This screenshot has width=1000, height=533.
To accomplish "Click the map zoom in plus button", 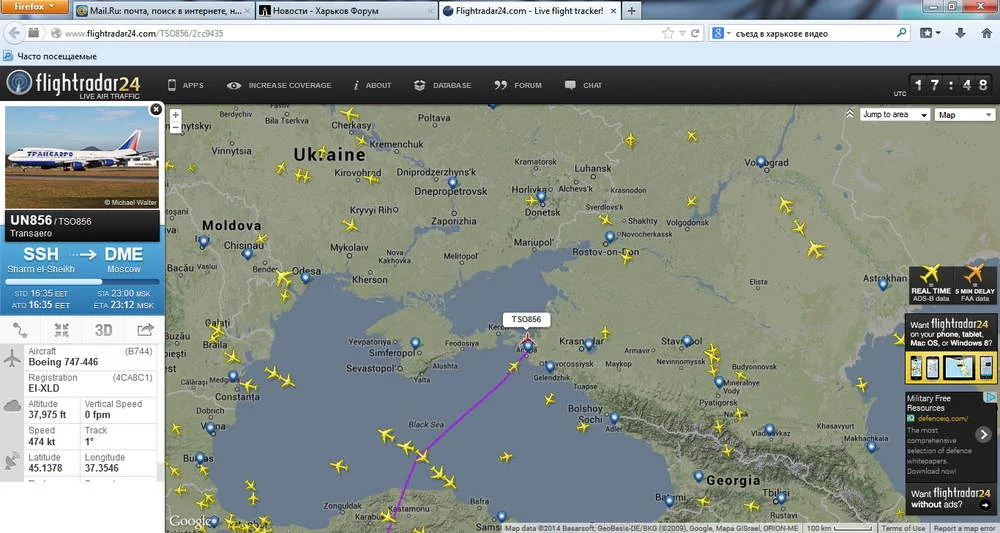I will tap(175, 115).
